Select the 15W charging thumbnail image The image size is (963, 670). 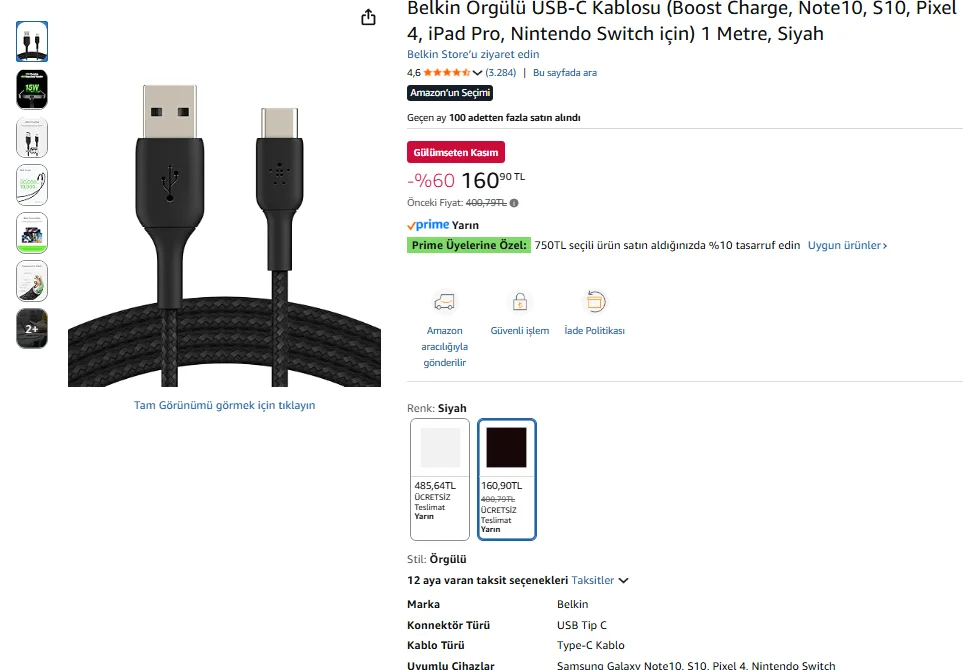32,89
